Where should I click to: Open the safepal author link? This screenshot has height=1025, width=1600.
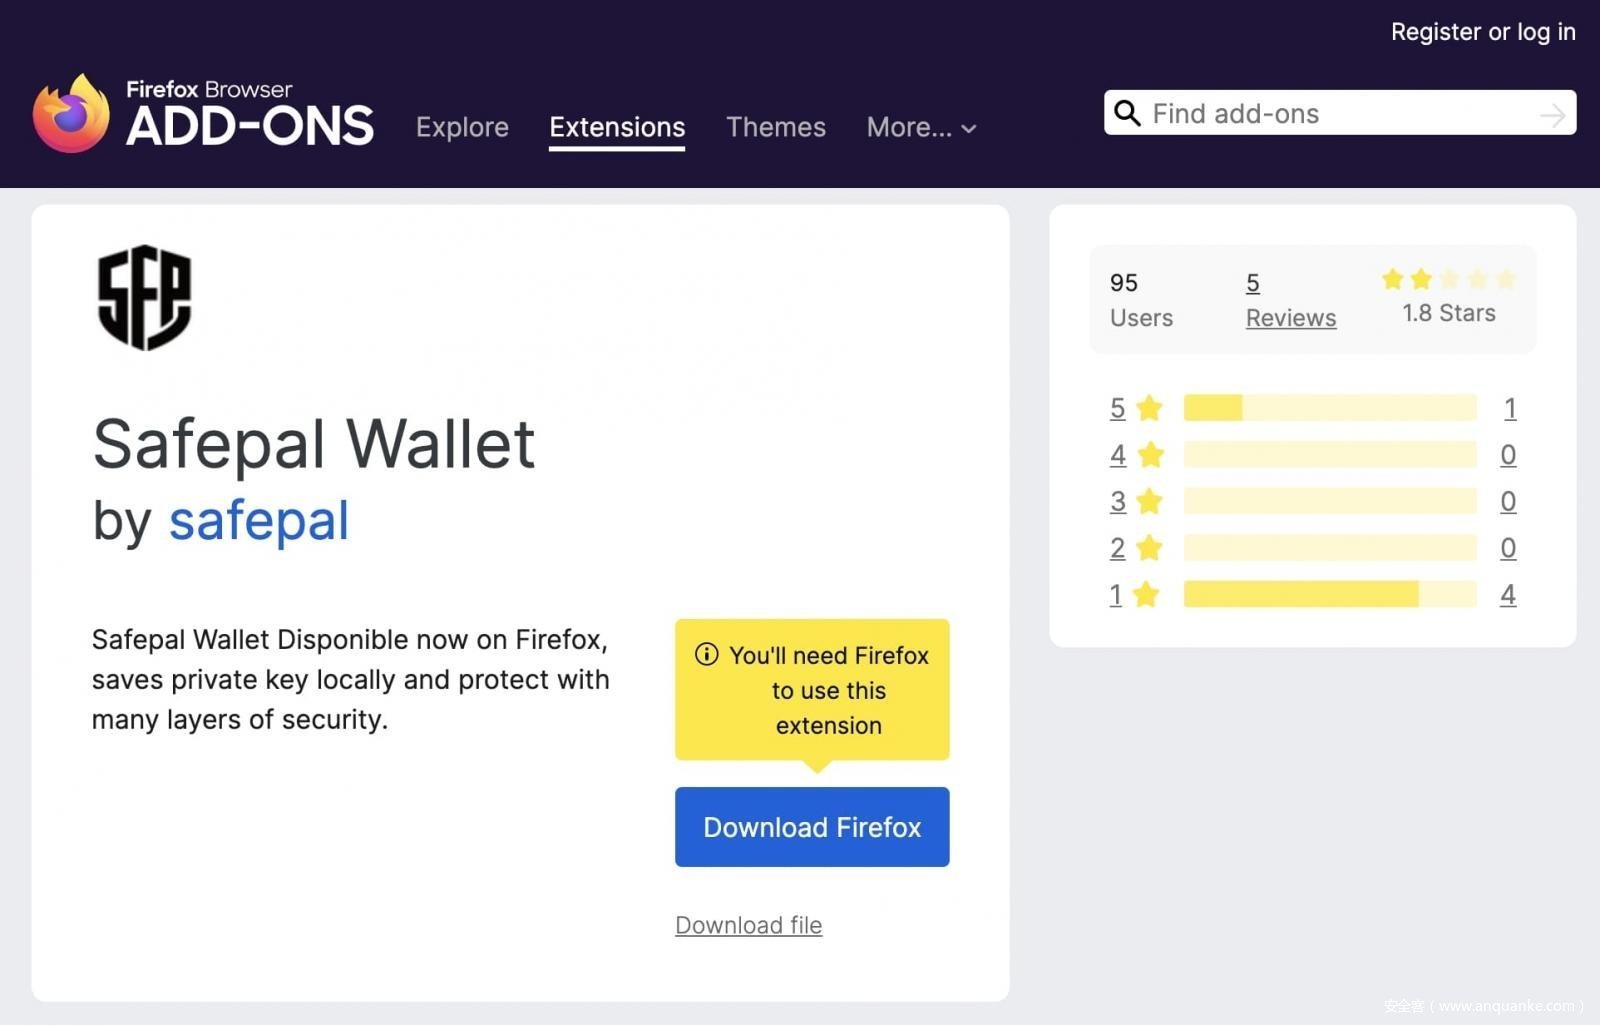259,521
